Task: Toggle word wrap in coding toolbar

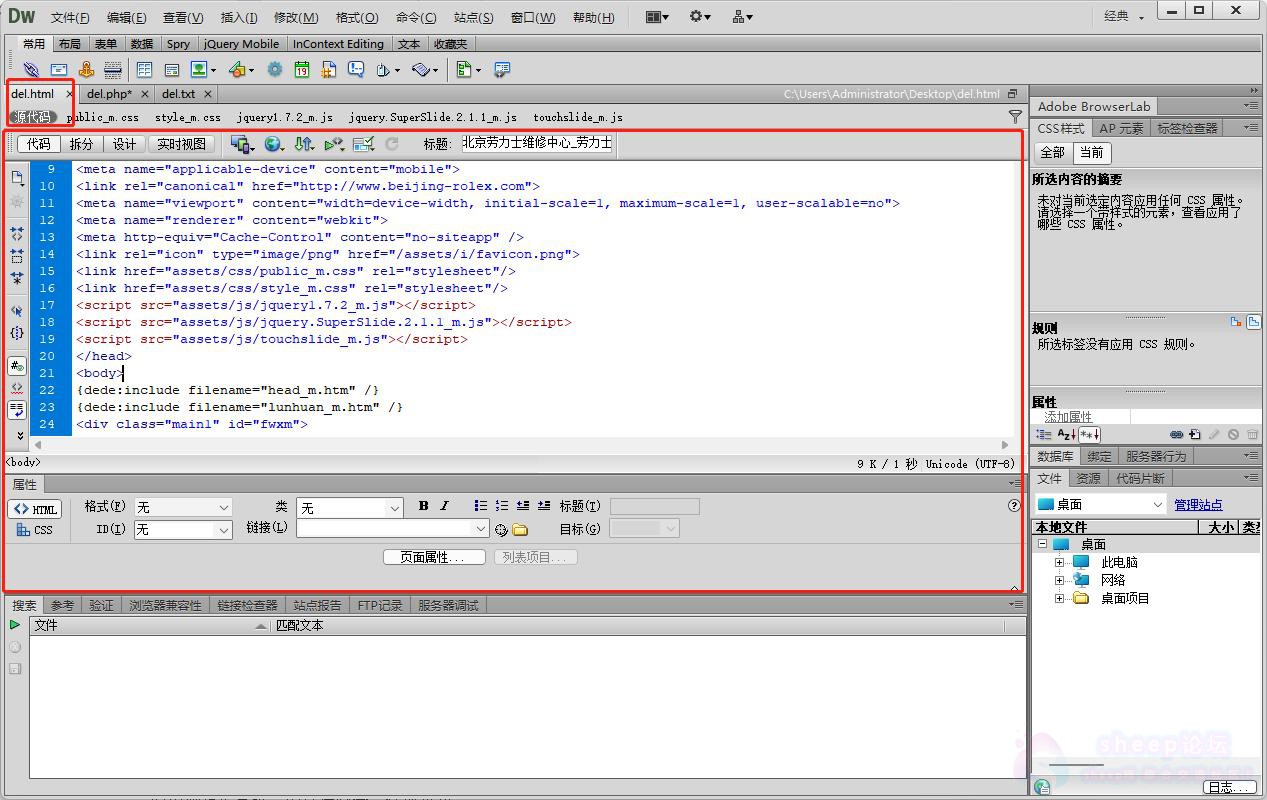Action: click(17, 410)
